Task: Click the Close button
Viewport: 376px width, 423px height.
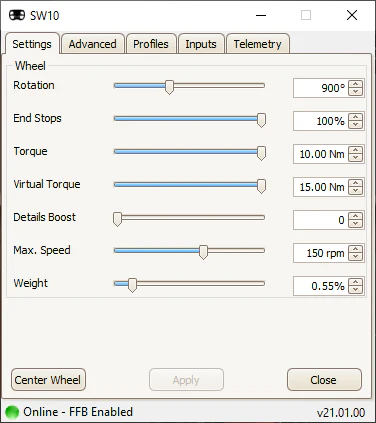Action: (324, 380)
